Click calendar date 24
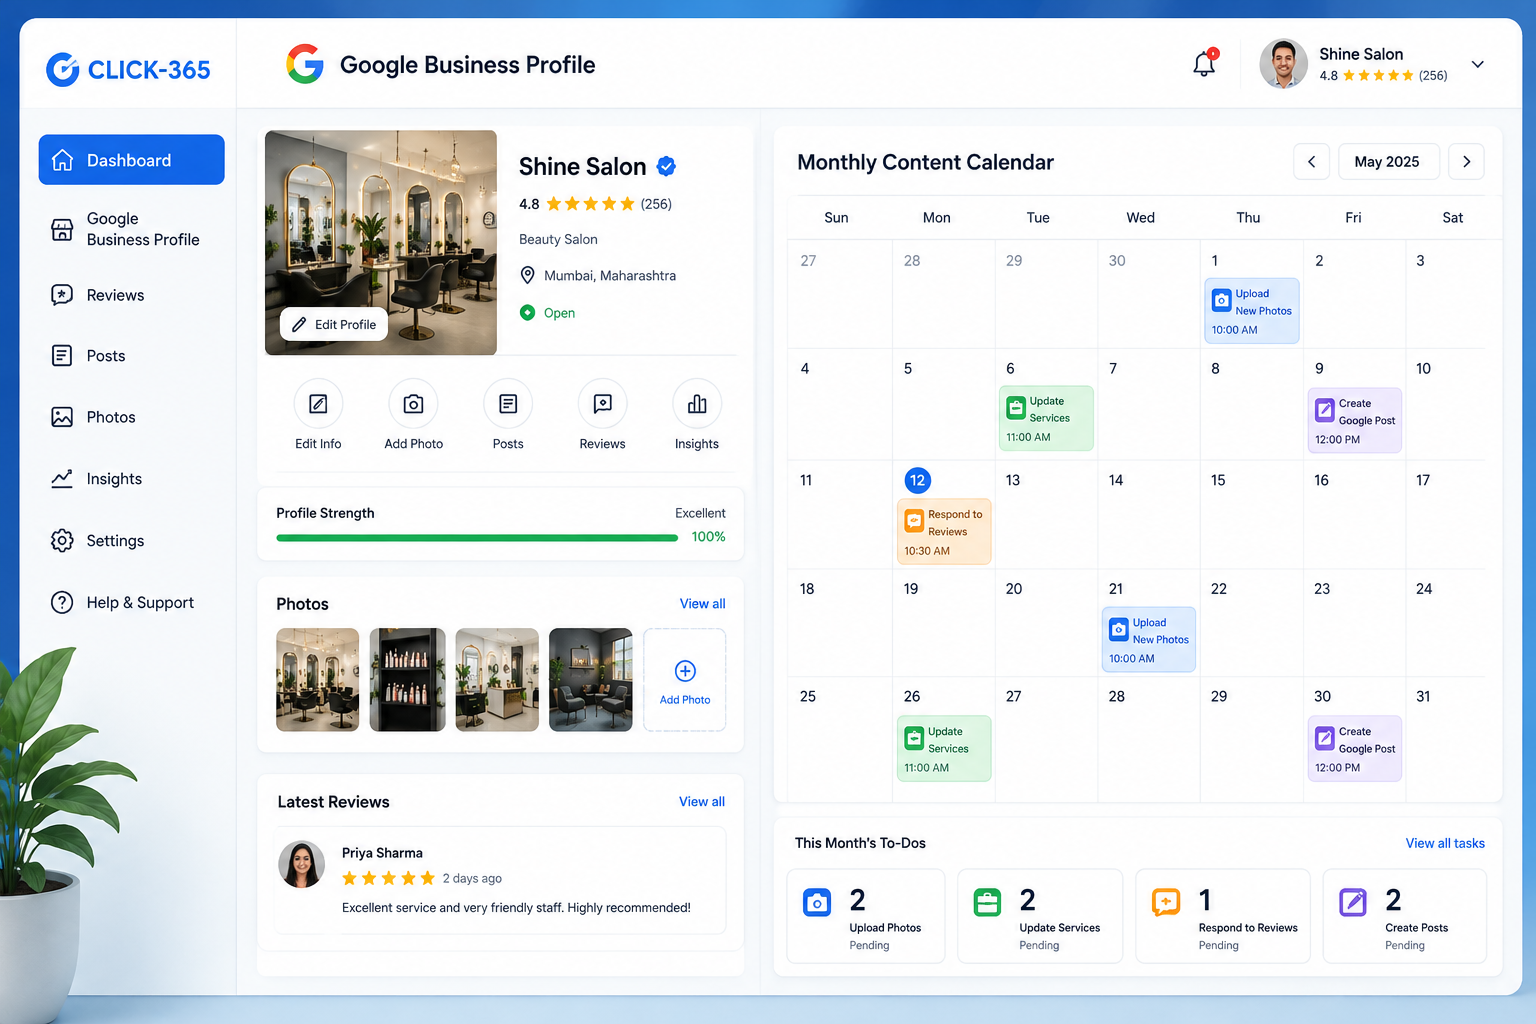This screenshot has width=1536, height=1024. [x=1424, y=589]
